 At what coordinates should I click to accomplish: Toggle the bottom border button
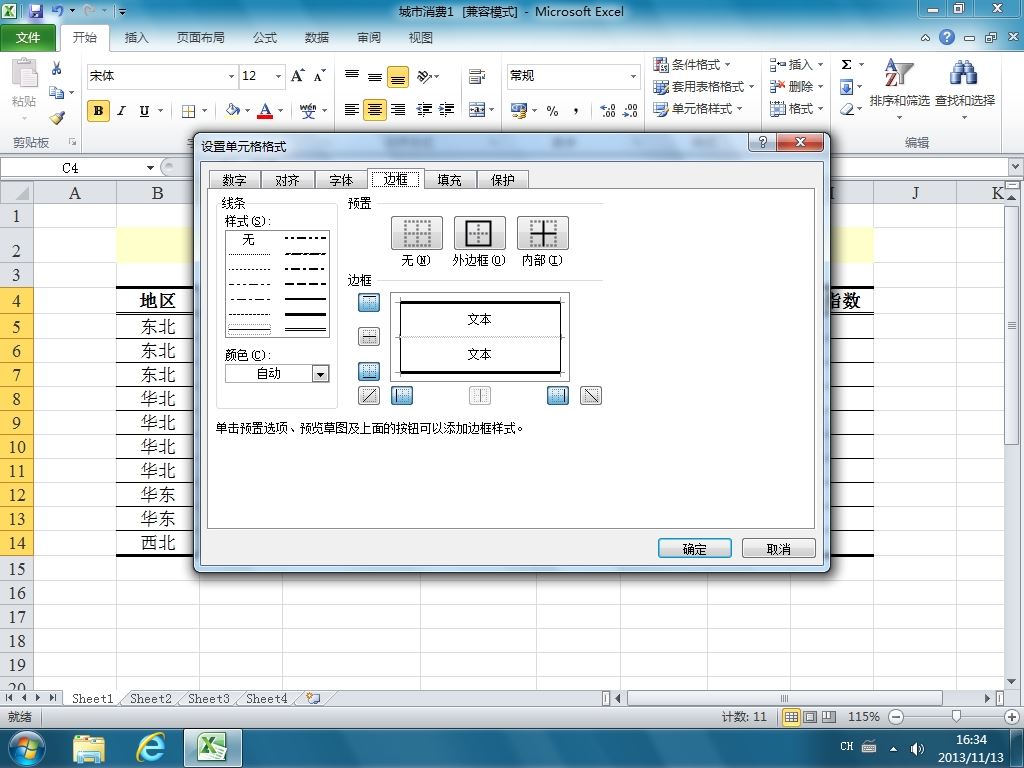click(369, 371)
